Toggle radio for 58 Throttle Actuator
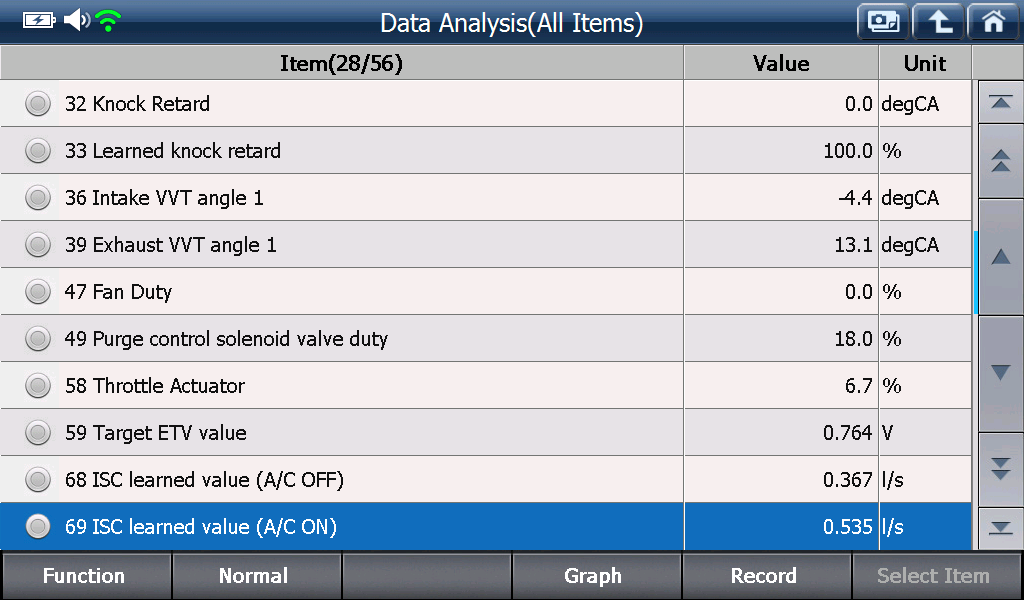The image size is (1024, 600). click(x=38, y=386)
